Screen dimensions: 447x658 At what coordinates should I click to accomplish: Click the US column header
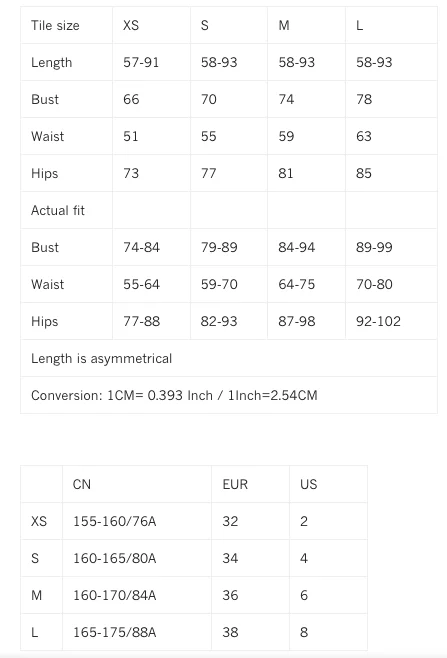308,484
